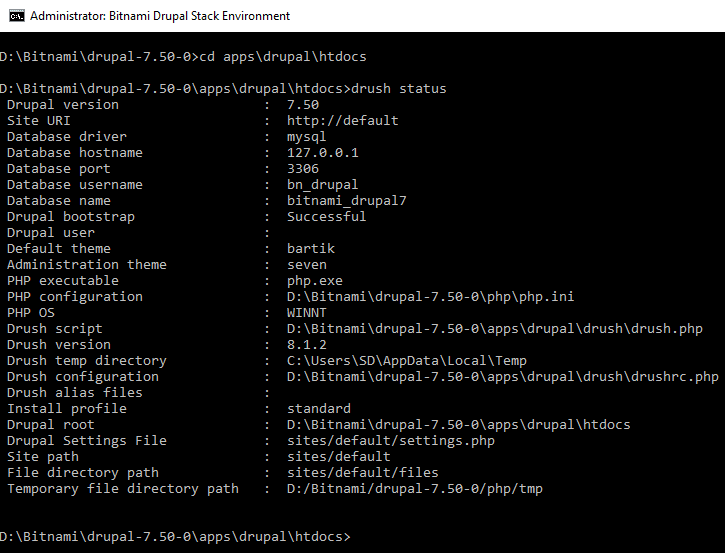Click the Database name bitnami_drupal7
725x553 pixels.
(347, 201)
